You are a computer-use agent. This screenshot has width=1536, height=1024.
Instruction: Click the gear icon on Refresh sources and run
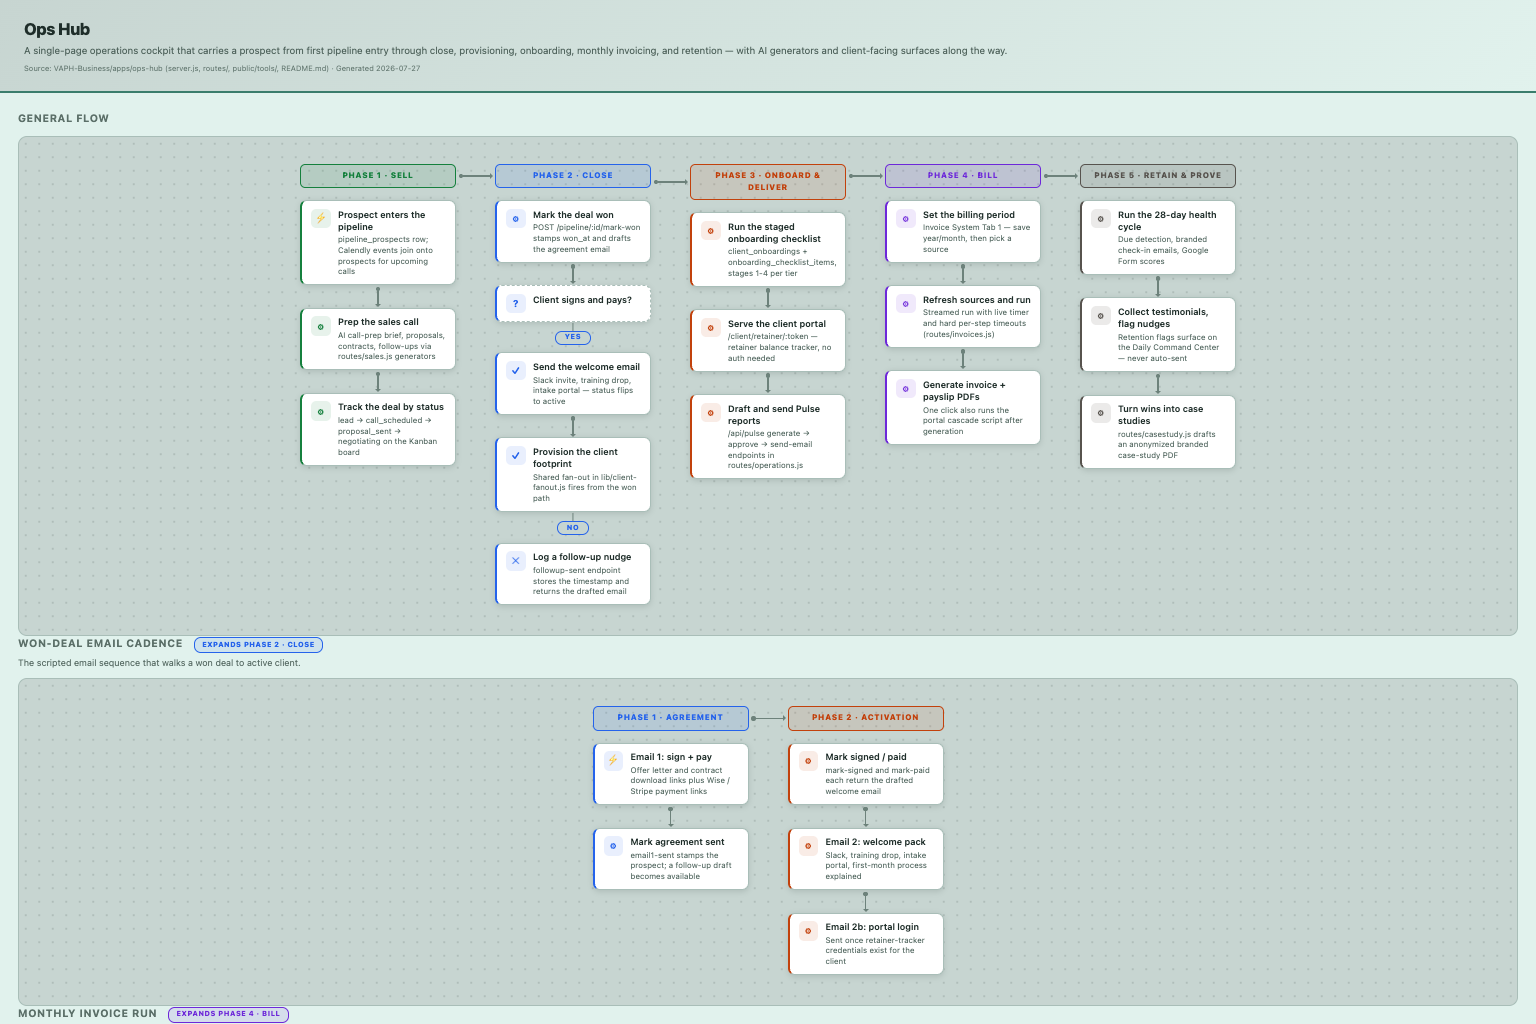[x=906, y=304]
